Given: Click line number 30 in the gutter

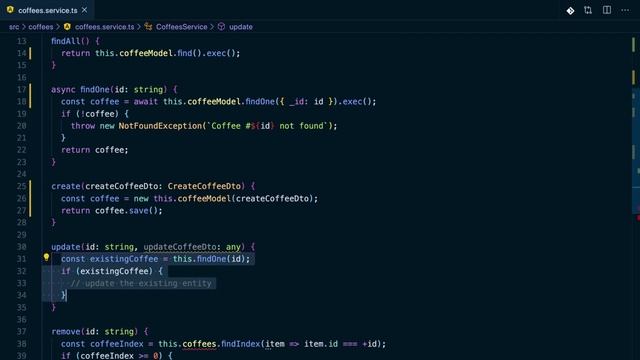Looking at the screenshot, I should 22,247.
